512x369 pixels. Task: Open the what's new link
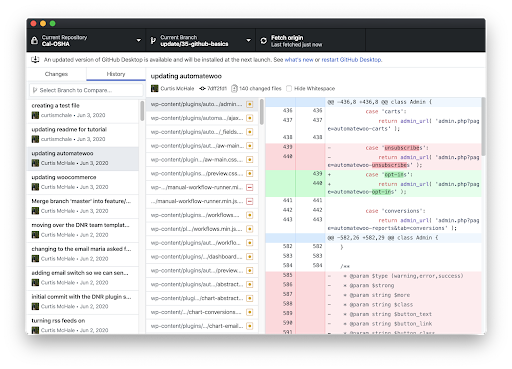tap(299, 60)
